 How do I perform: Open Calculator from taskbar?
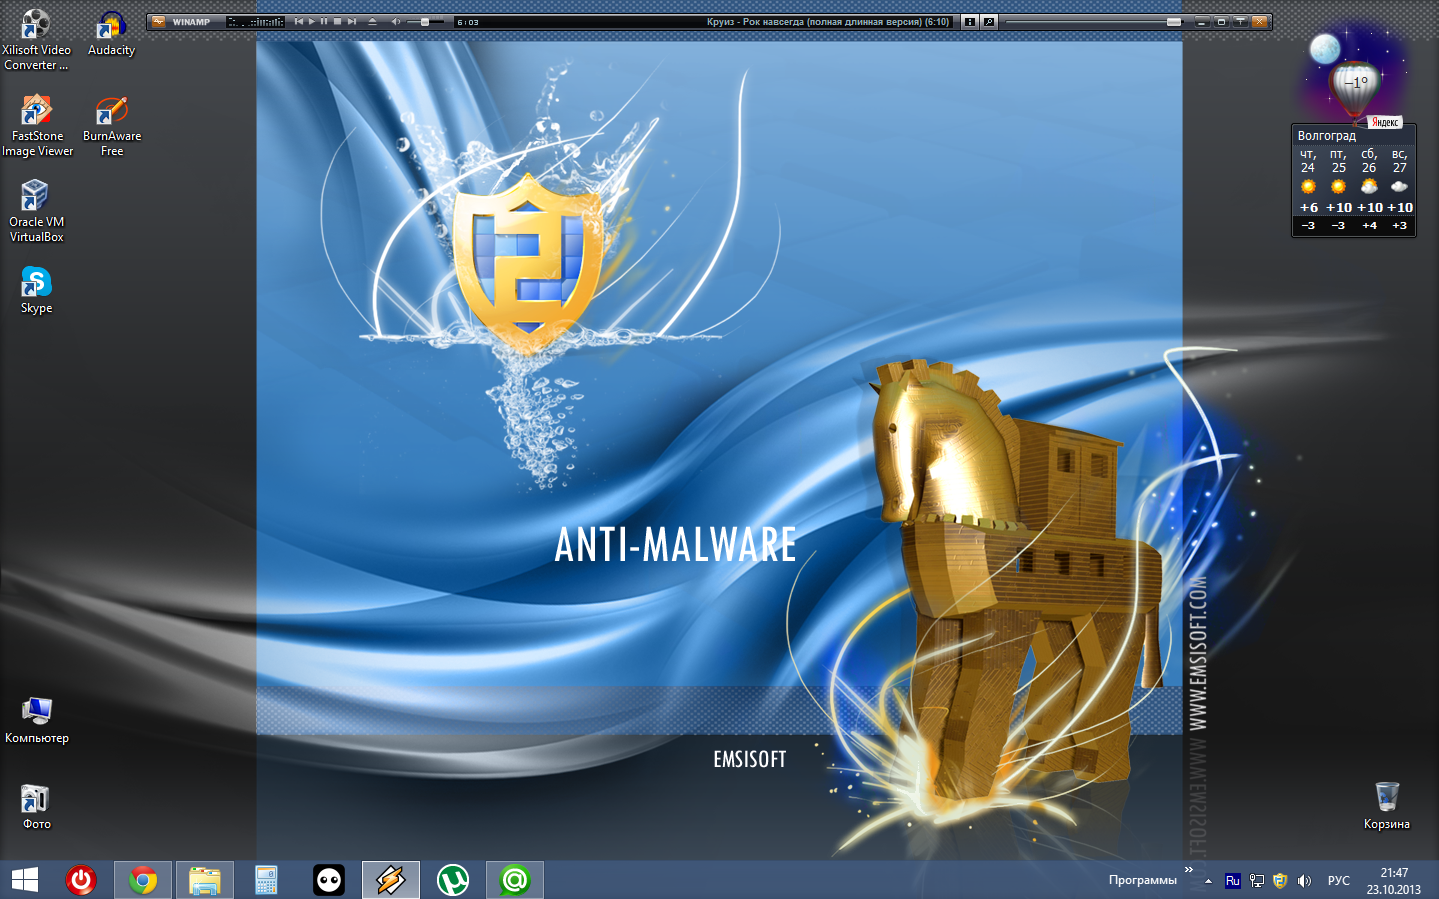pos(266,880)
